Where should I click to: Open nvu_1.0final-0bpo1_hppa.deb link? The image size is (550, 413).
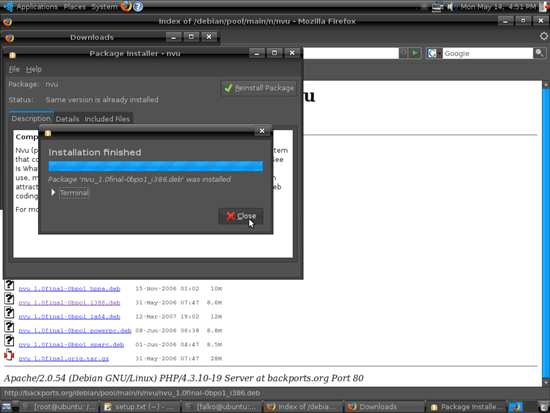69,289
